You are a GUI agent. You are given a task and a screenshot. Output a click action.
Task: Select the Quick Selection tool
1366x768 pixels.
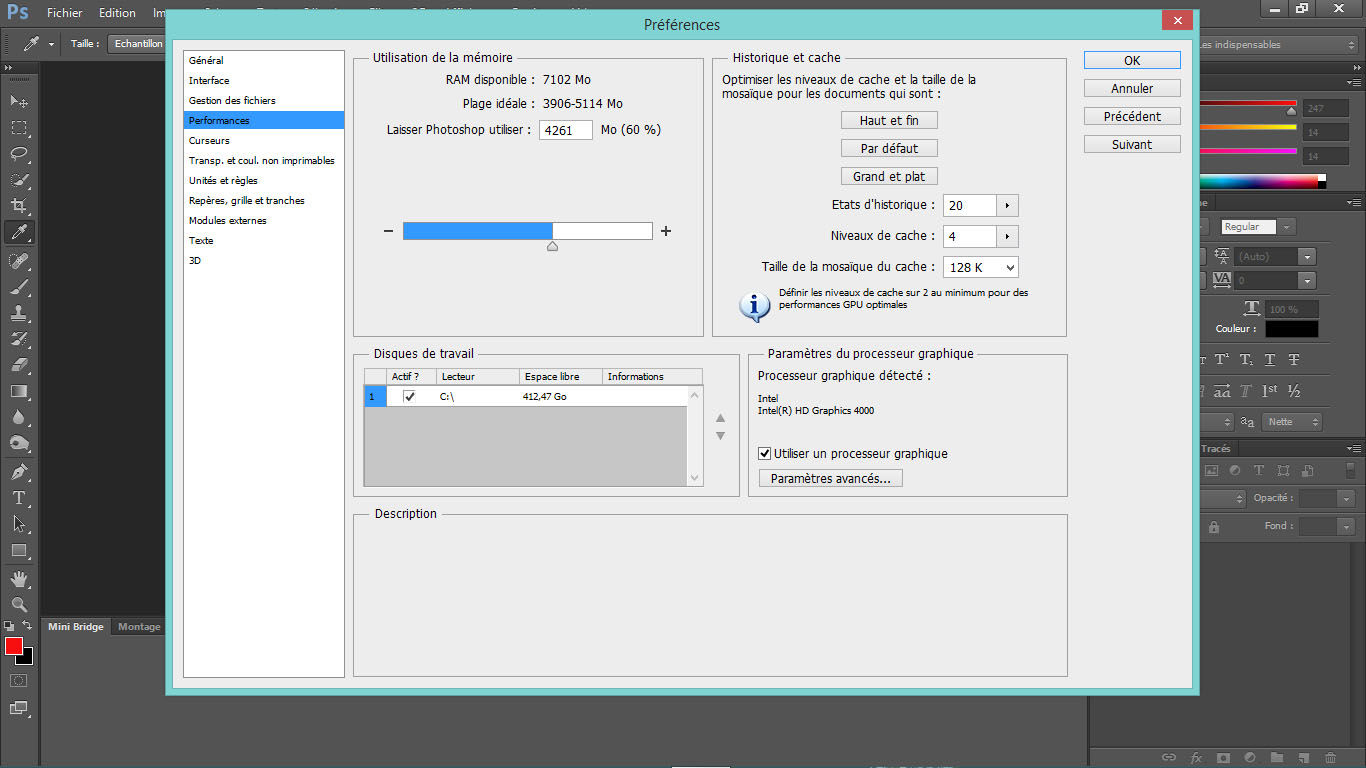tap(19, 180)
